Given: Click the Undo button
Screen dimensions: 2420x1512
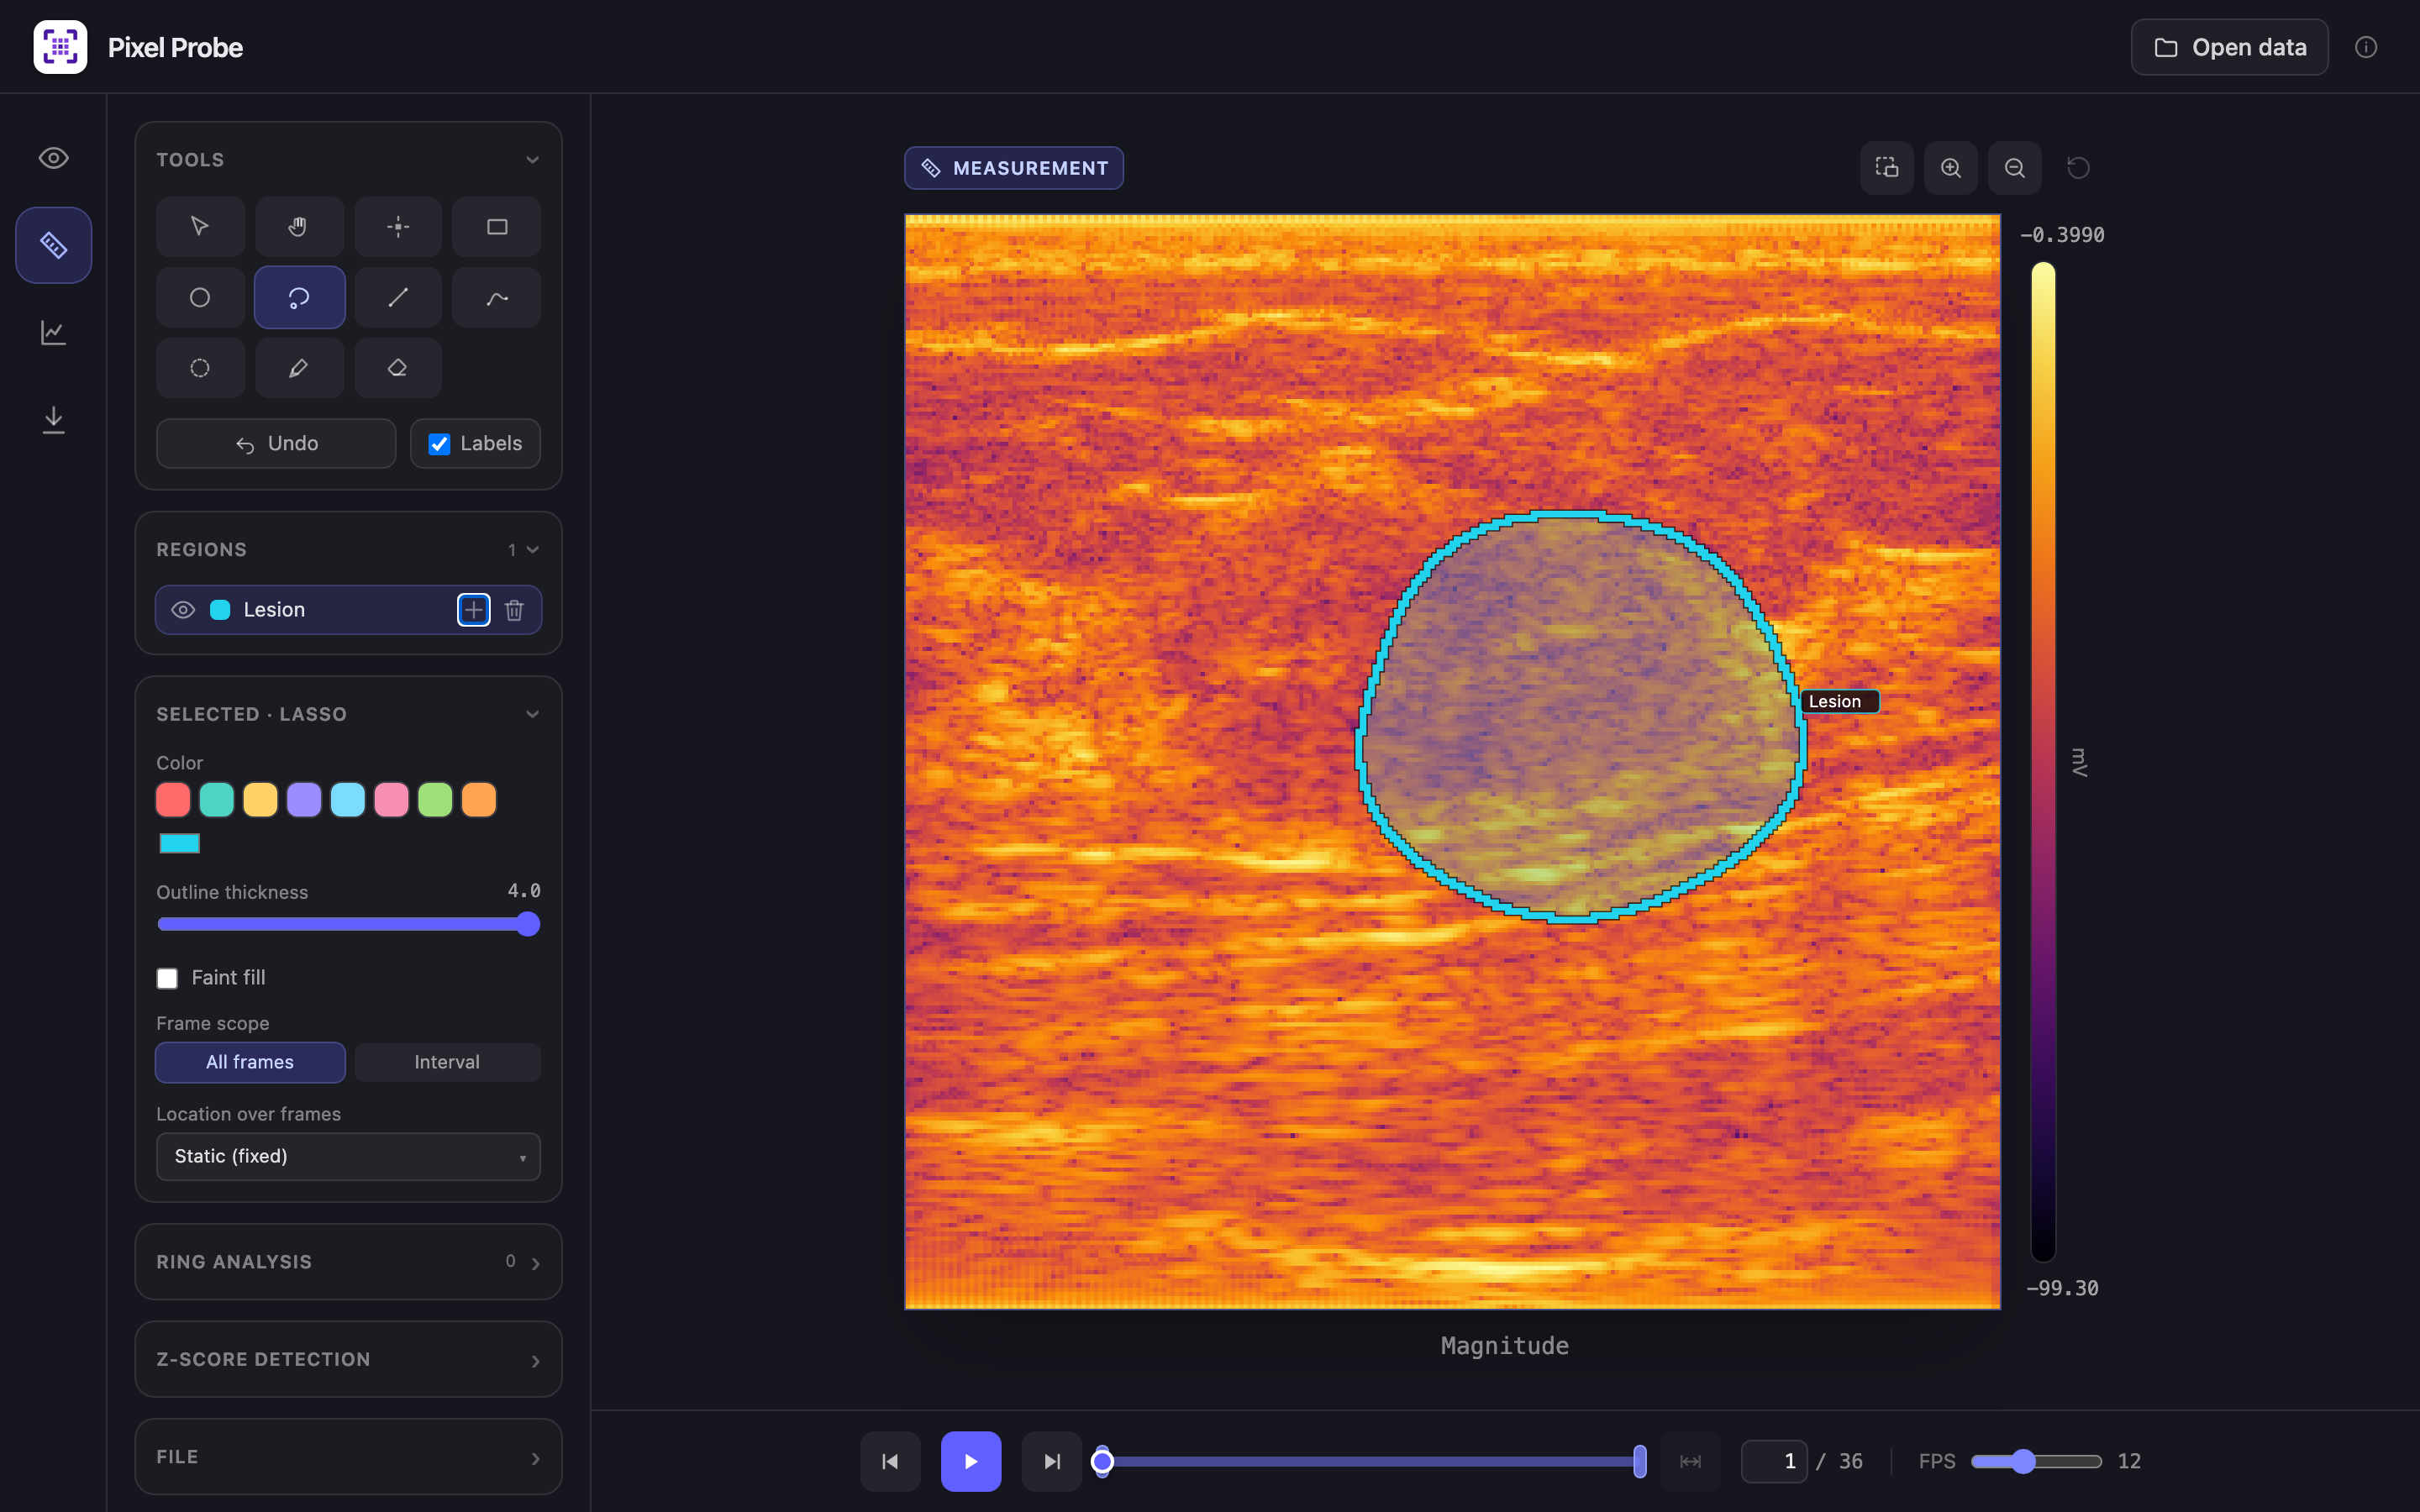Looking at the screenshot, I should click(x=276, y=444).
